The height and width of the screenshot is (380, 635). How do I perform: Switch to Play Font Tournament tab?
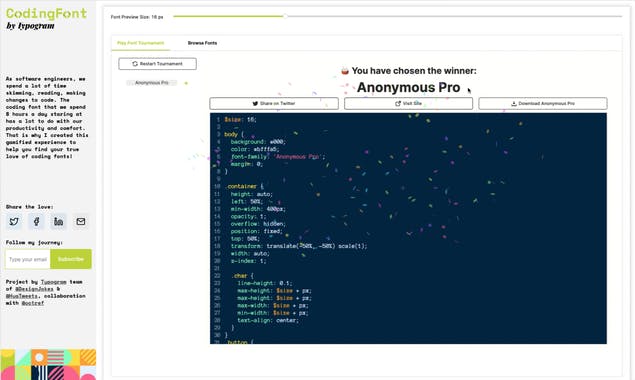pyautogui.click(x=141, y=43)
